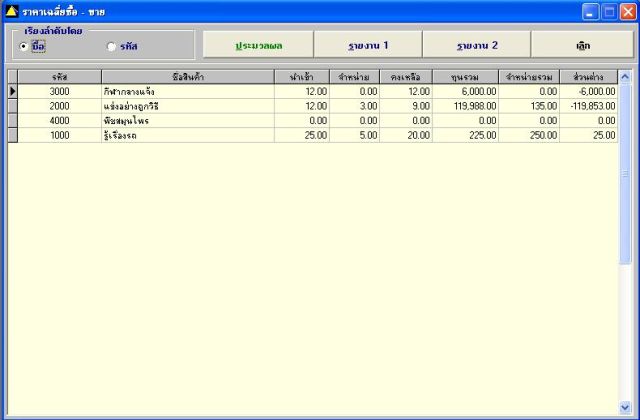Click the จำหน่าย column header

tap(354, 77)
